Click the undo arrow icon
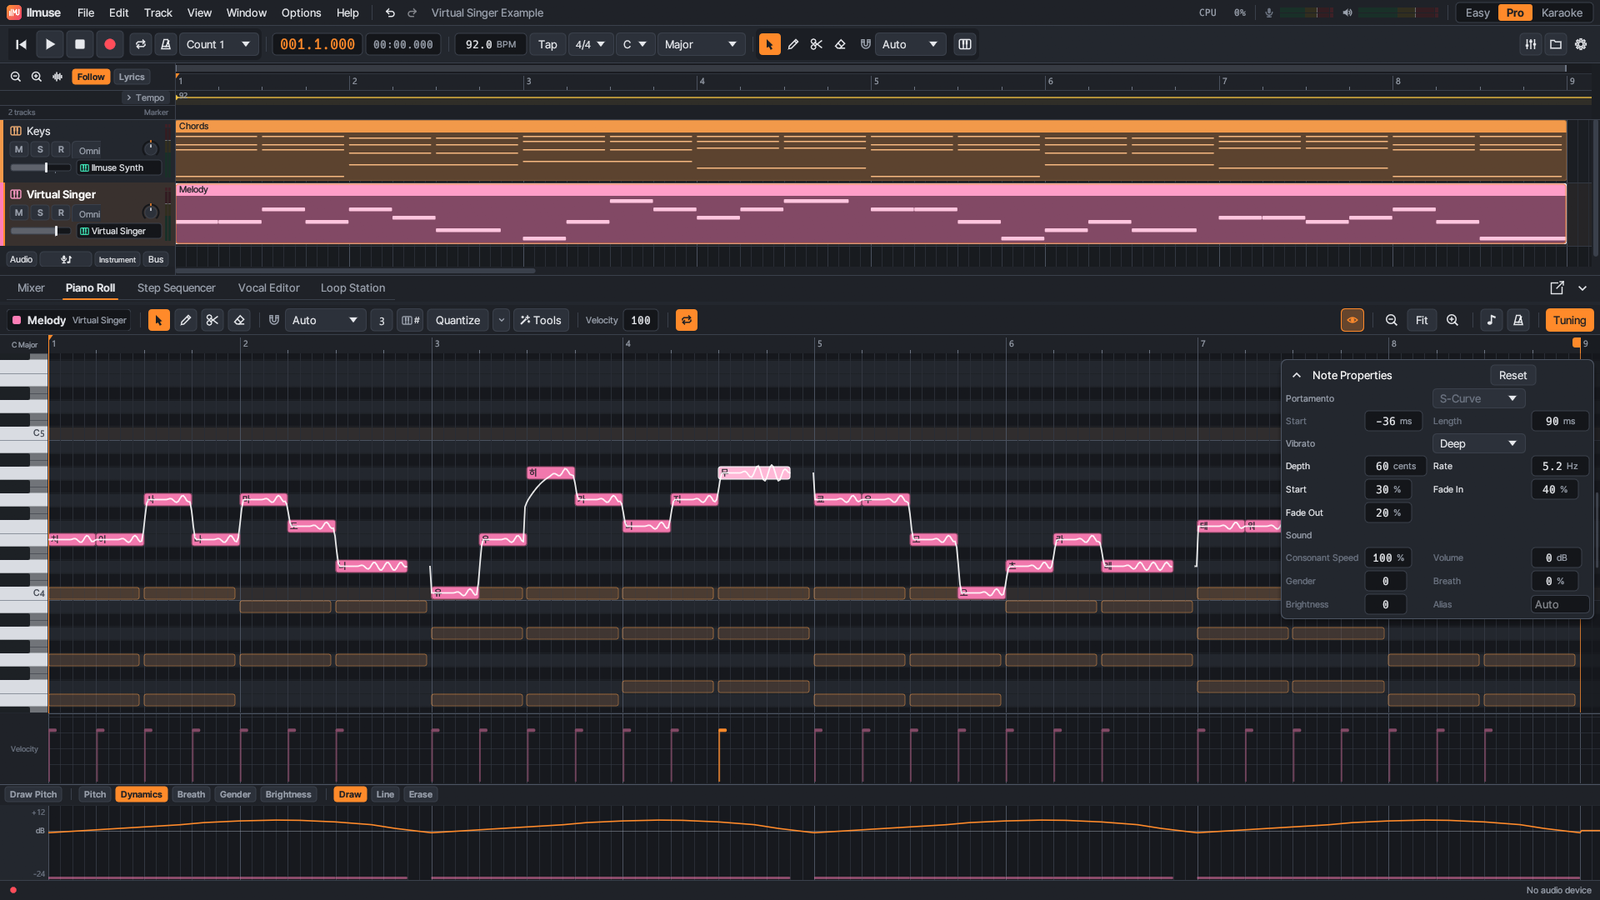 (390, 13)
